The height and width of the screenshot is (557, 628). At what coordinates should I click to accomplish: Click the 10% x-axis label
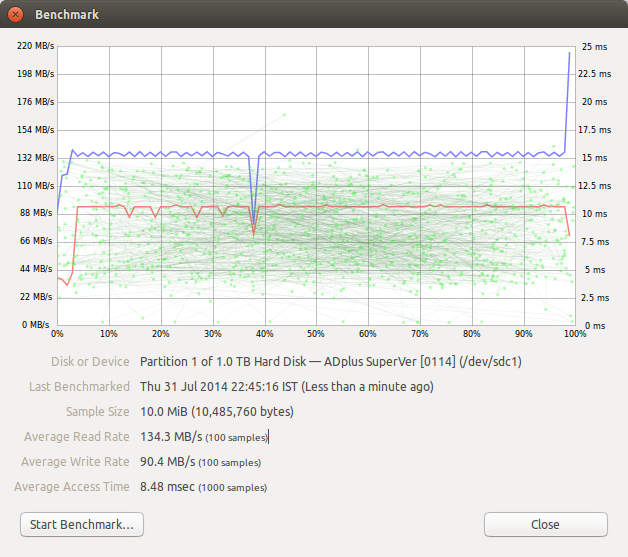pyautogui.click(x=109, y=334)
